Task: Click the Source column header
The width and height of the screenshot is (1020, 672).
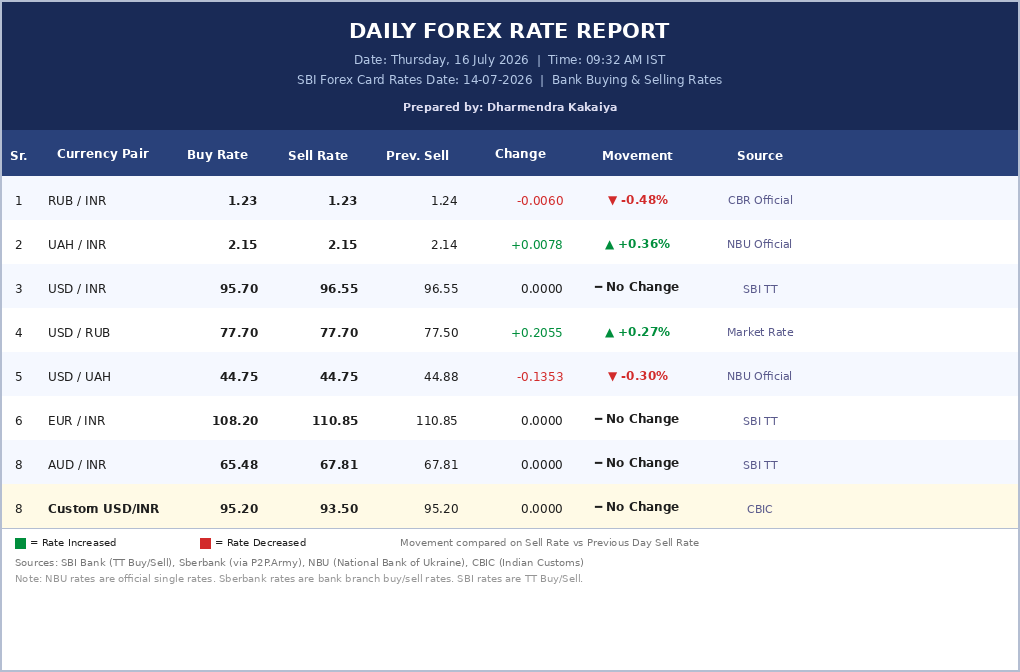Action: click(x=760, y=155)
